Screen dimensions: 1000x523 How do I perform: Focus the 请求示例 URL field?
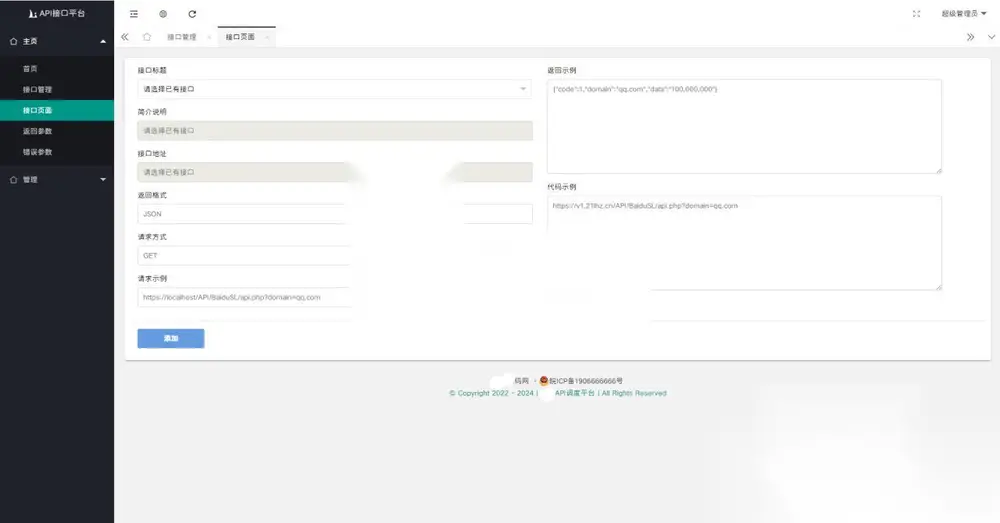coord(244,297)
